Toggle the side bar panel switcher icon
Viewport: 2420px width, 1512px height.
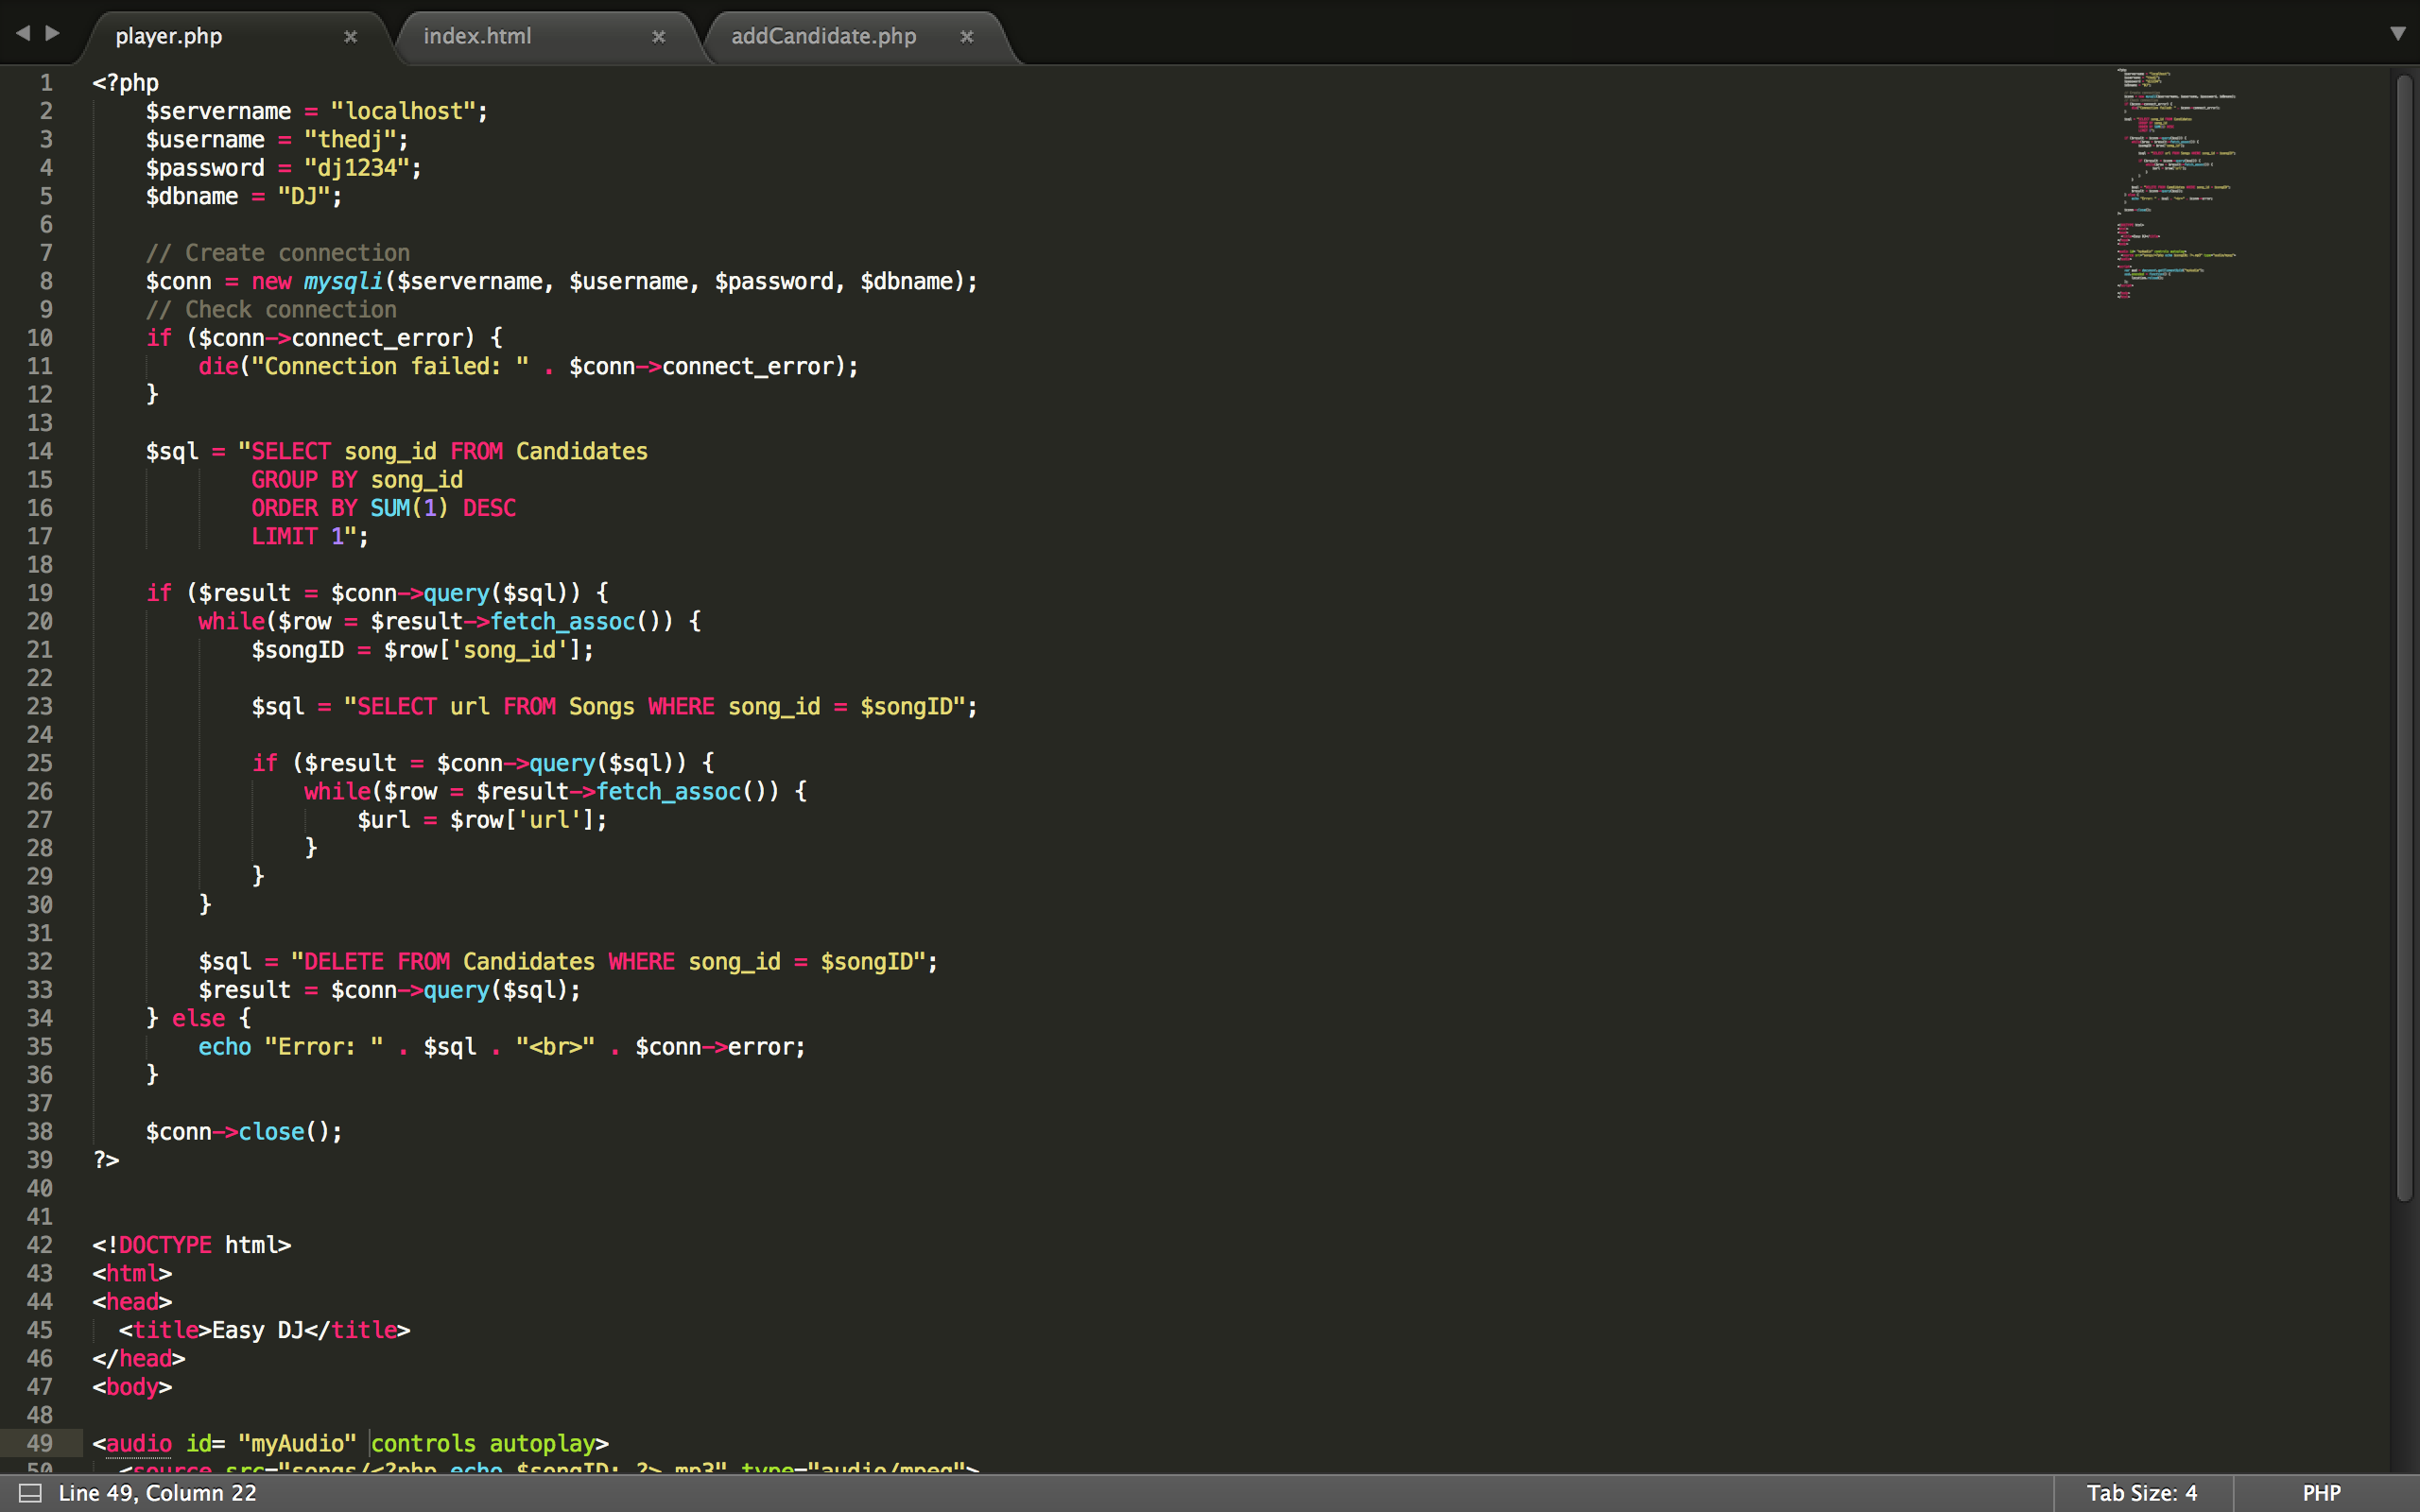(x=30, y=1493)
